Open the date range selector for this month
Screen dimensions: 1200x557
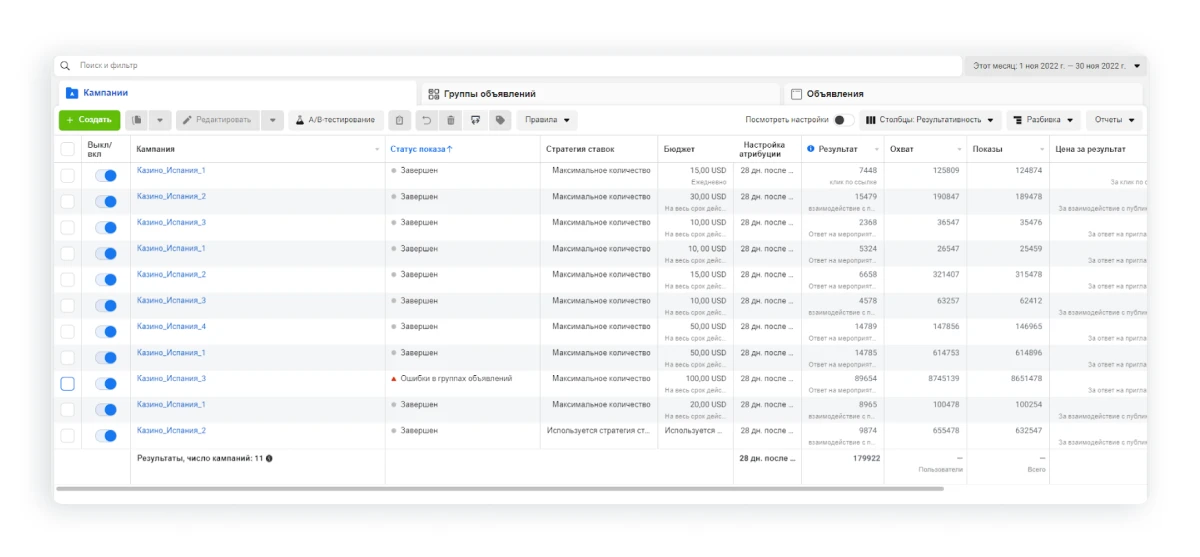[1056, 66]
